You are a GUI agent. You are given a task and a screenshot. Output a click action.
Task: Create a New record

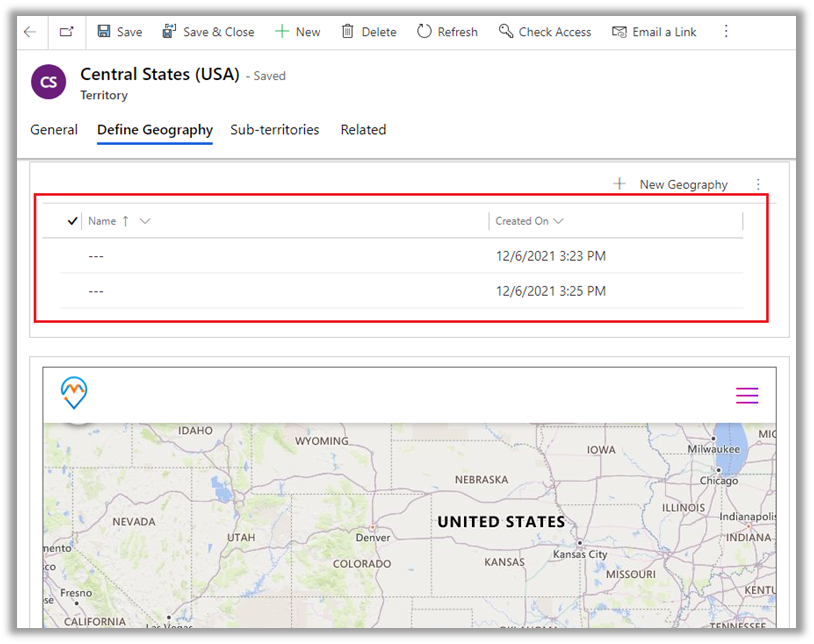click(297, 32)
